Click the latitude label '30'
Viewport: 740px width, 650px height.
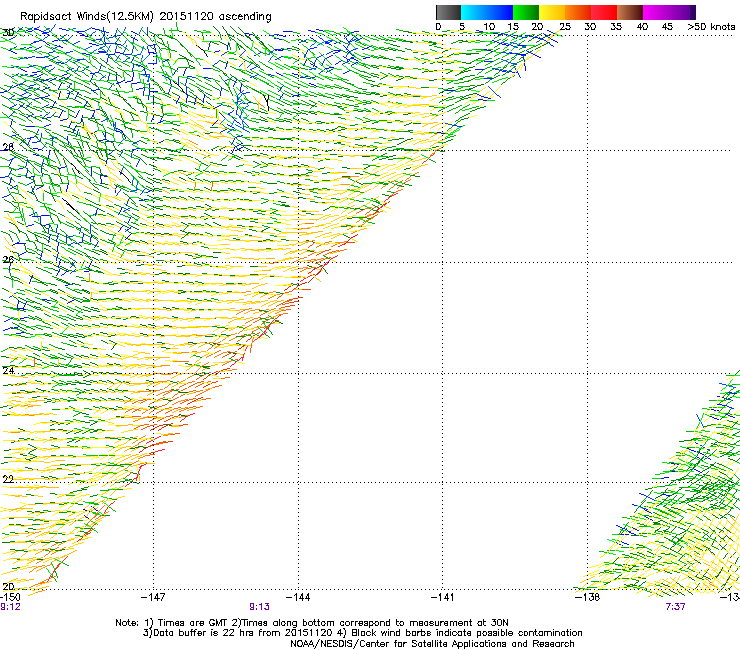coord(8,33)
